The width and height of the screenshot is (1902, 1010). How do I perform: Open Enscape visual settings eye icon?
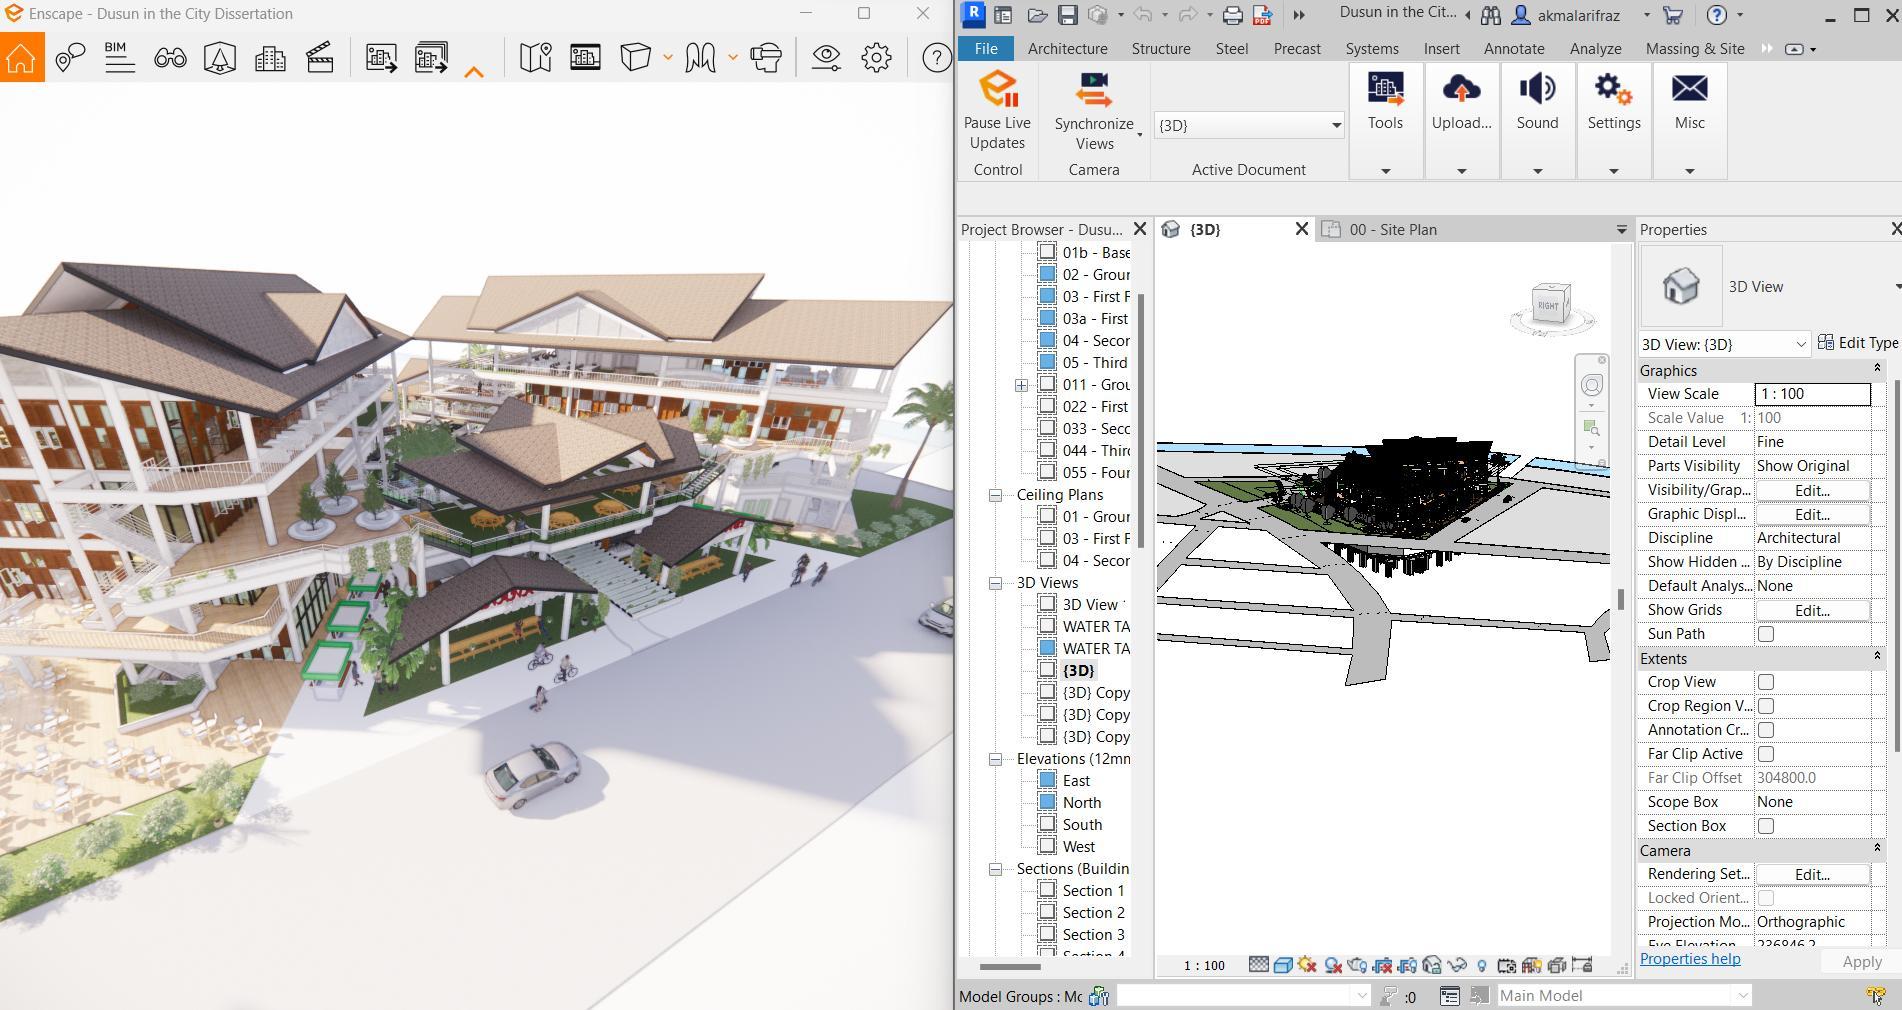click(826, 58)
